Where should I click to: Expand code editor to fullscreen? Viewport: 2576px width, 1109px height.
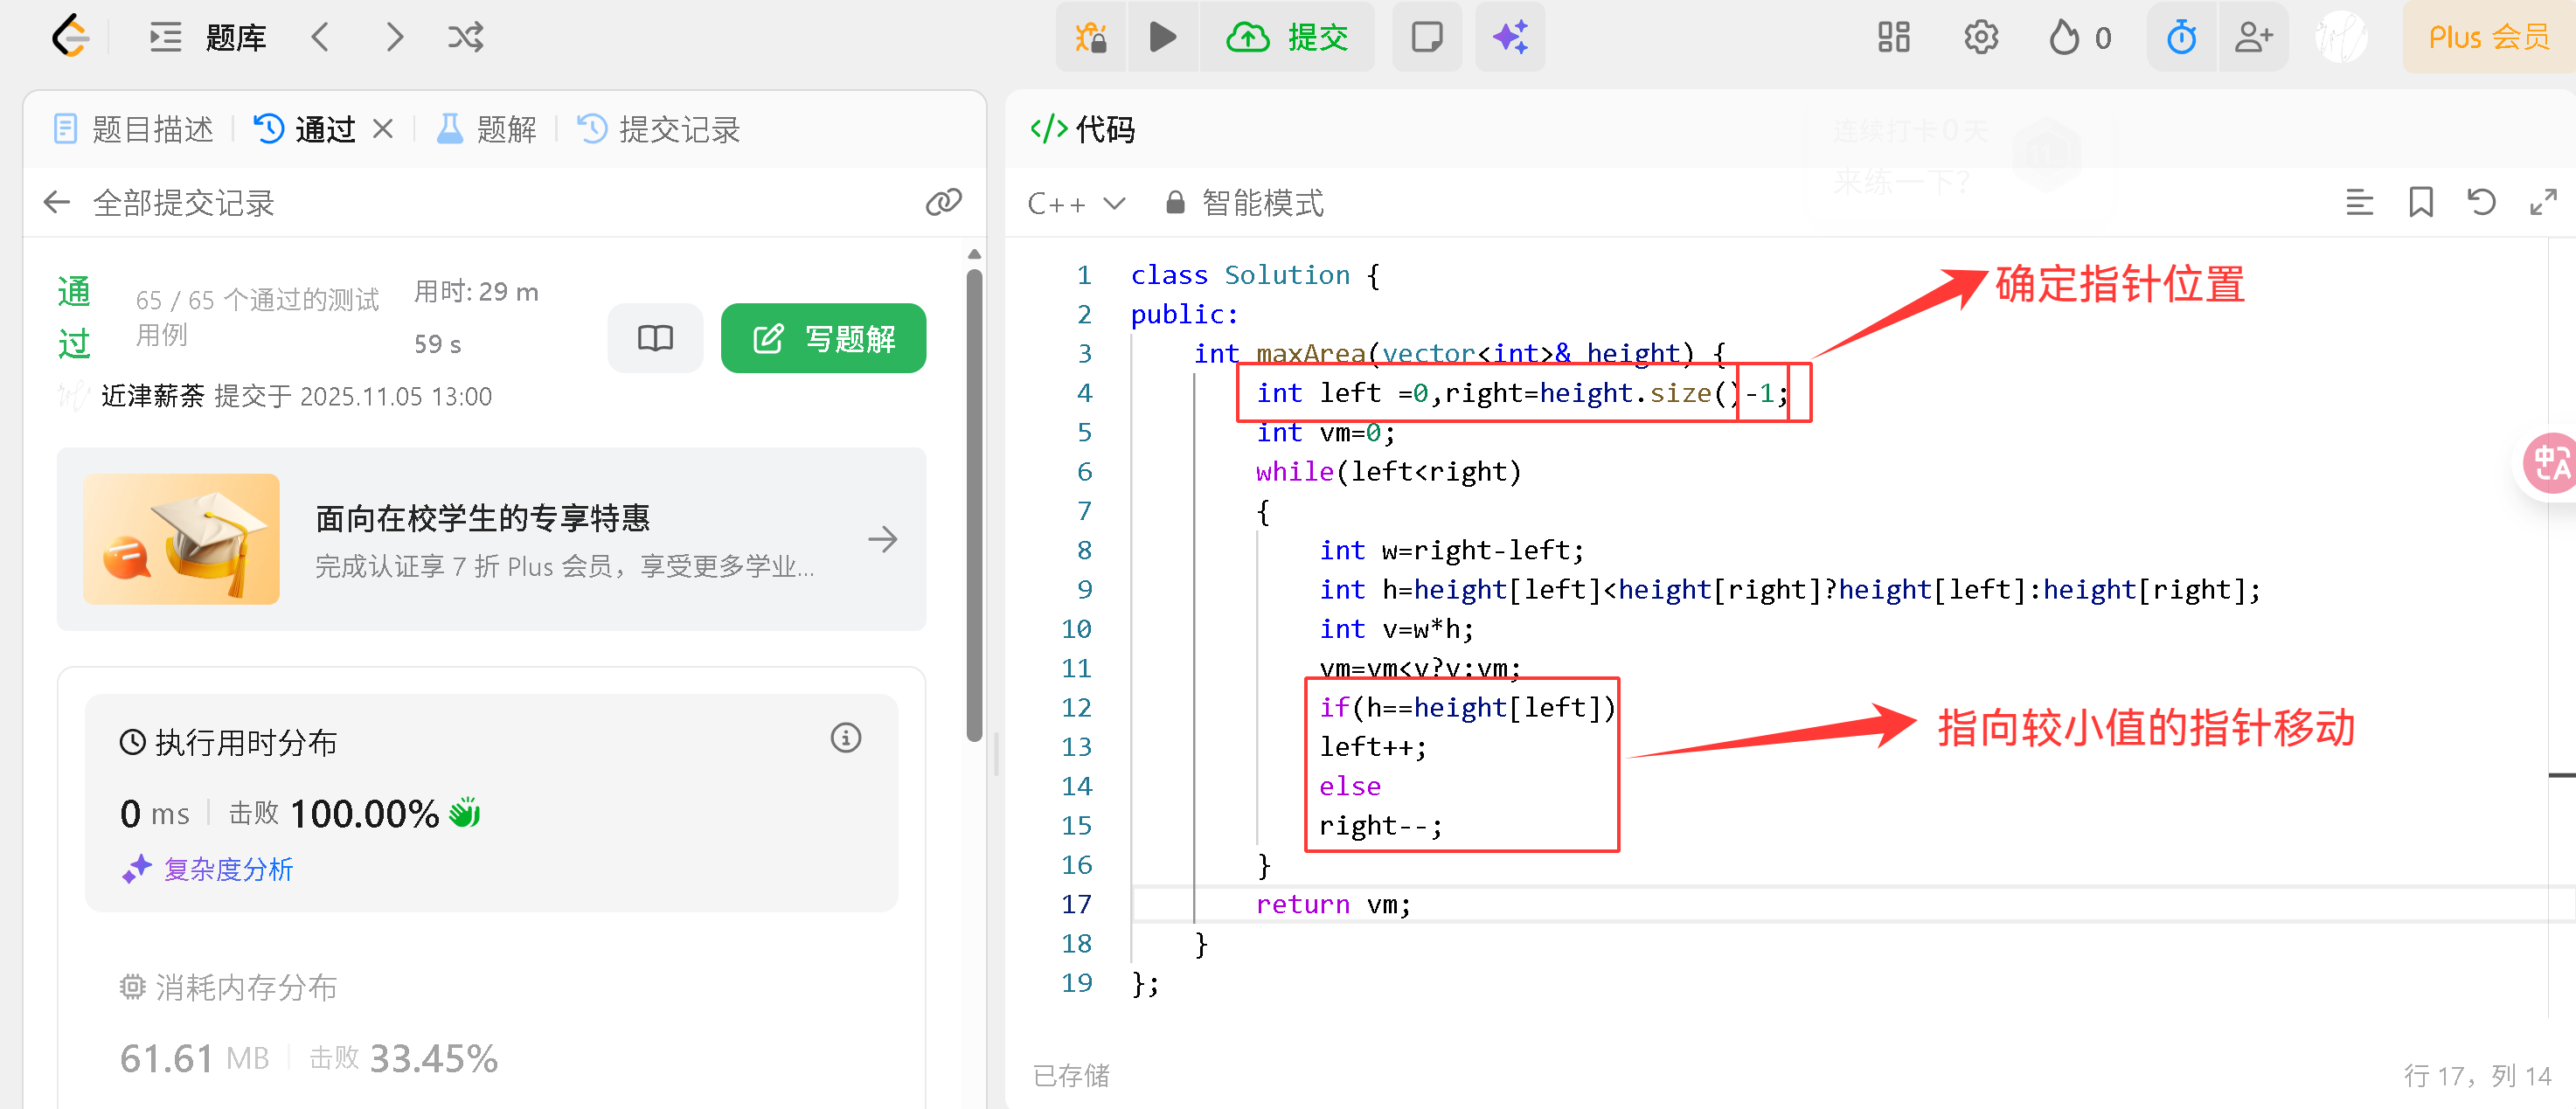pos(2542,203)
